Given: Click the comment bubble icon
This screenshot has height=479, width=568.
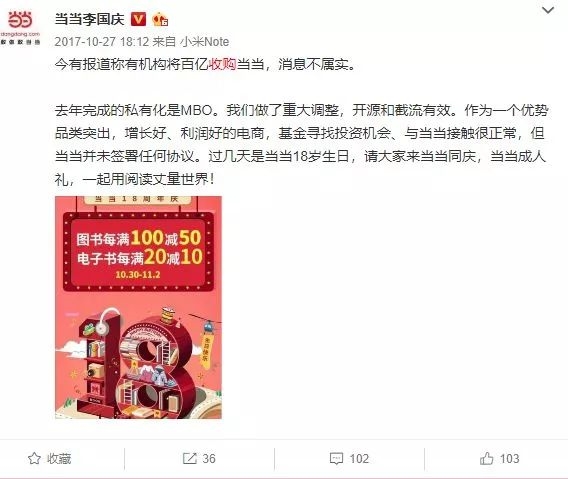Looking at the screenshot, I should tap(336, 459).
